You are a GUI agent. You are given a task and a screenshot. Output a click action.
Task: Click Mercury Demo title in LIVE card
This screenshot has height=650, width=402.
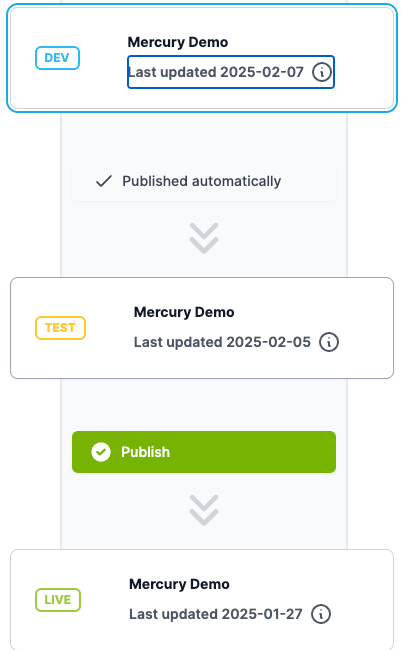tap(179, 584)
